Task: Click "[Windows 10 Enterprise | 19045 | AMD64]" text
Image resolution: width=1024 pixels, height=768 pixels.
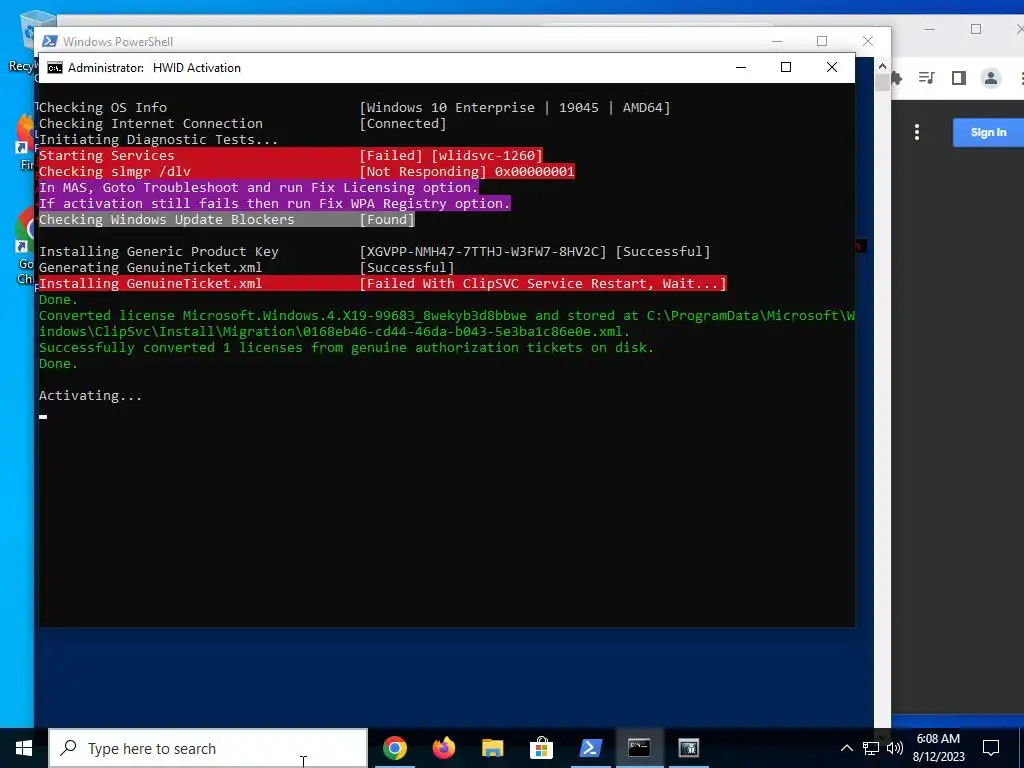Action: [x=515, y=108]
